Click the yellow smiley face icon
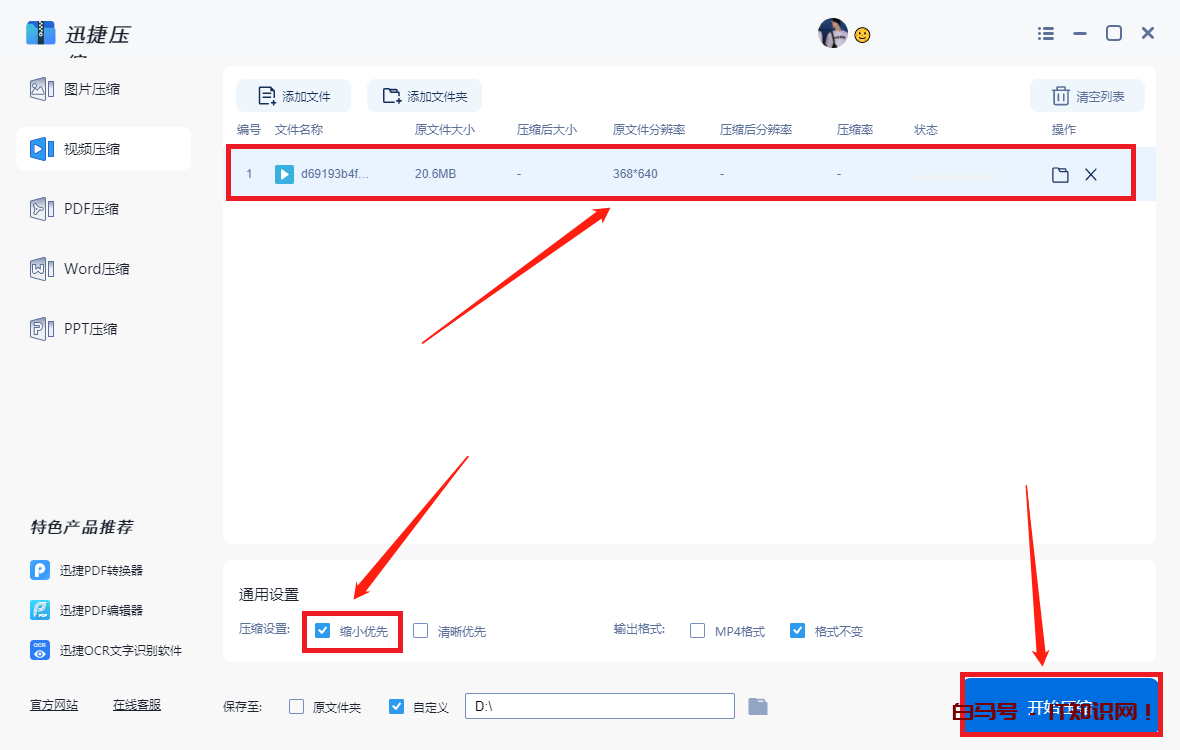1180x750 pixels. [x=862, y=35]
